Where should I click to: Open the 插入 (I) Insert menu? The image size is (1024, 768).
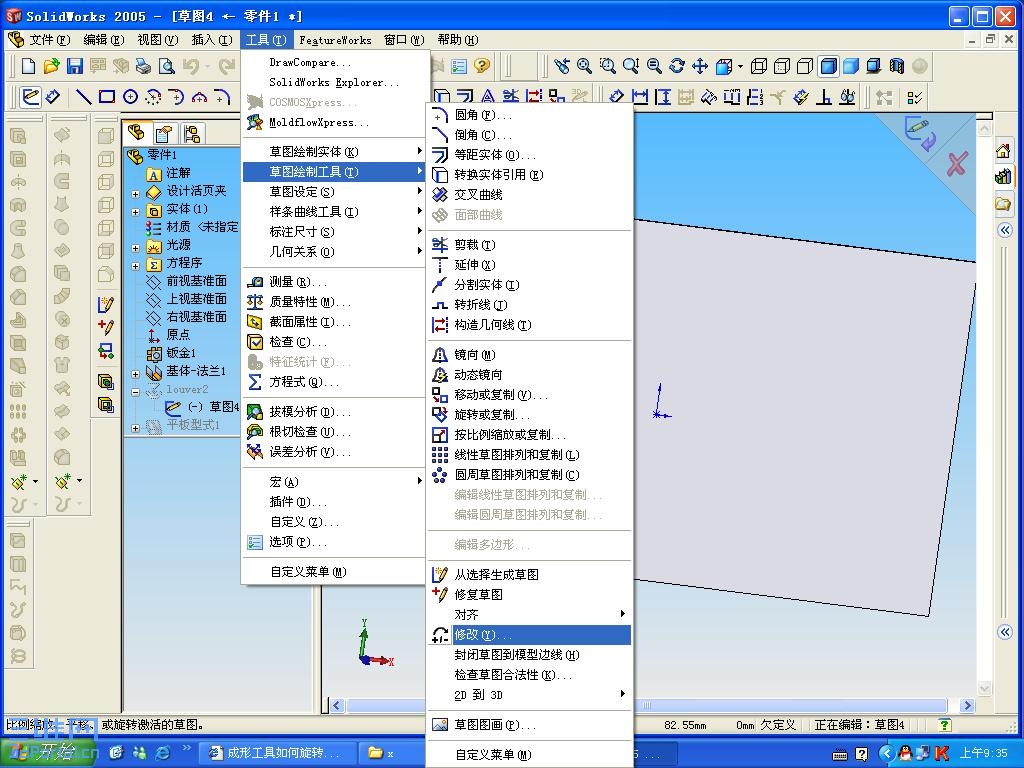212,40
